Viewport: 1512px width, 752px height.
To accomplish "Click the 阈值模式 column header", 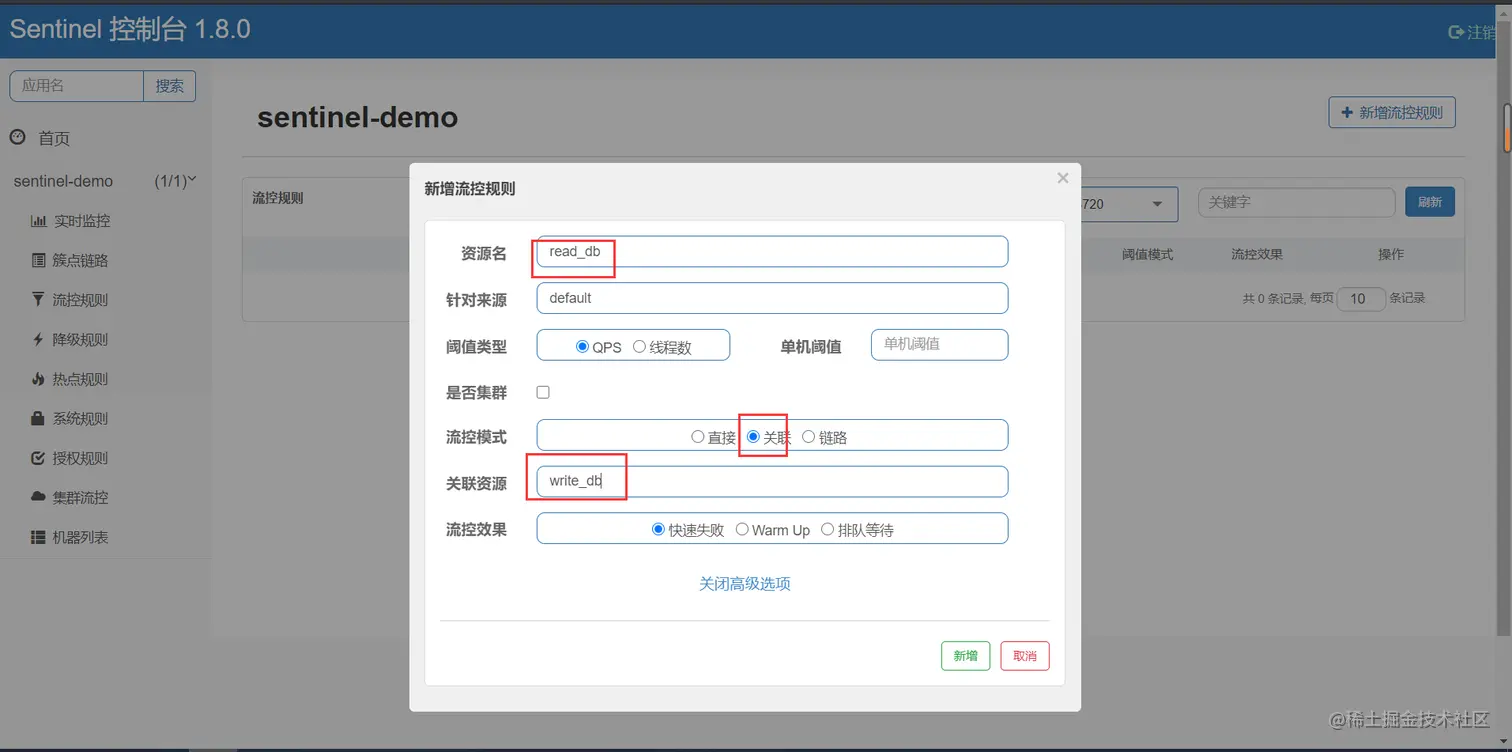I will tap(1147, 255).
